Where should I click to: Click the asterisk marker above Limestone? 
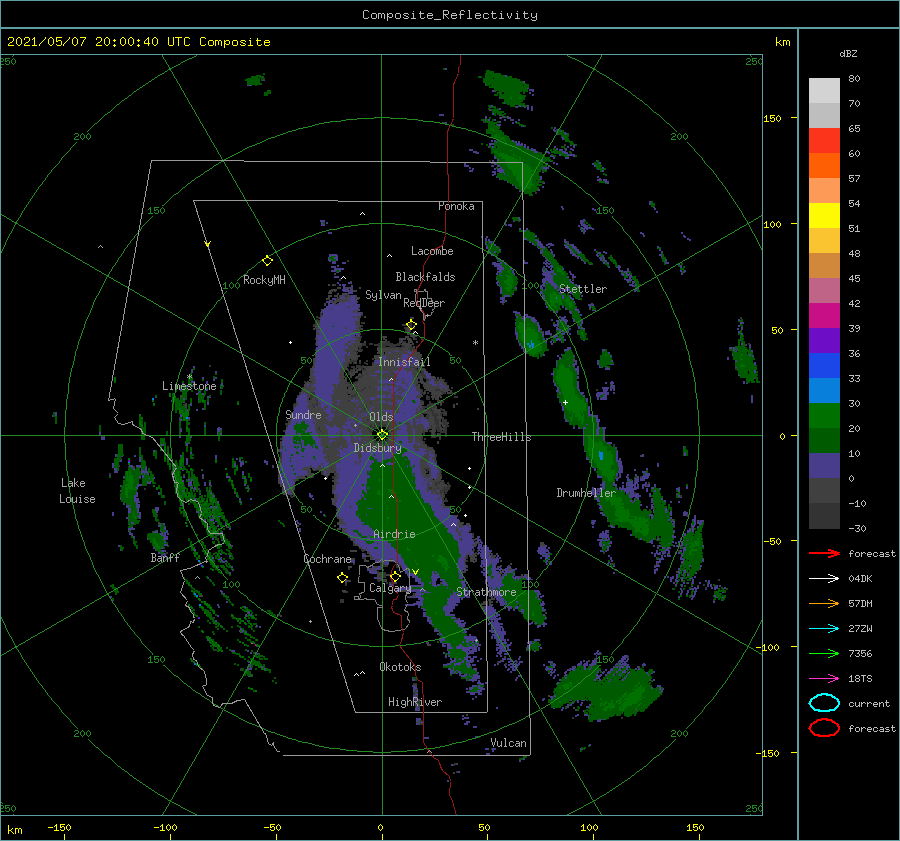point(189,377)
